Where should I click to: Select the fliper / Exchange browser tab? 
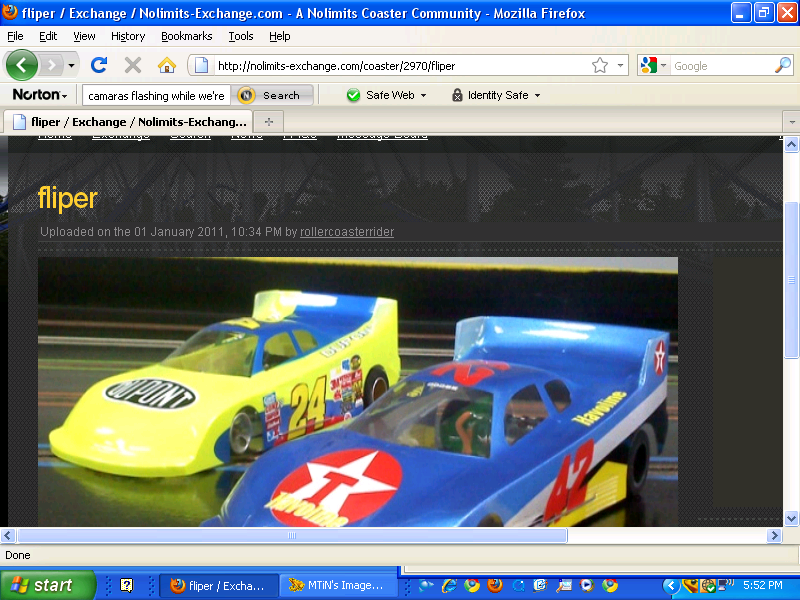tap(129, 122)
